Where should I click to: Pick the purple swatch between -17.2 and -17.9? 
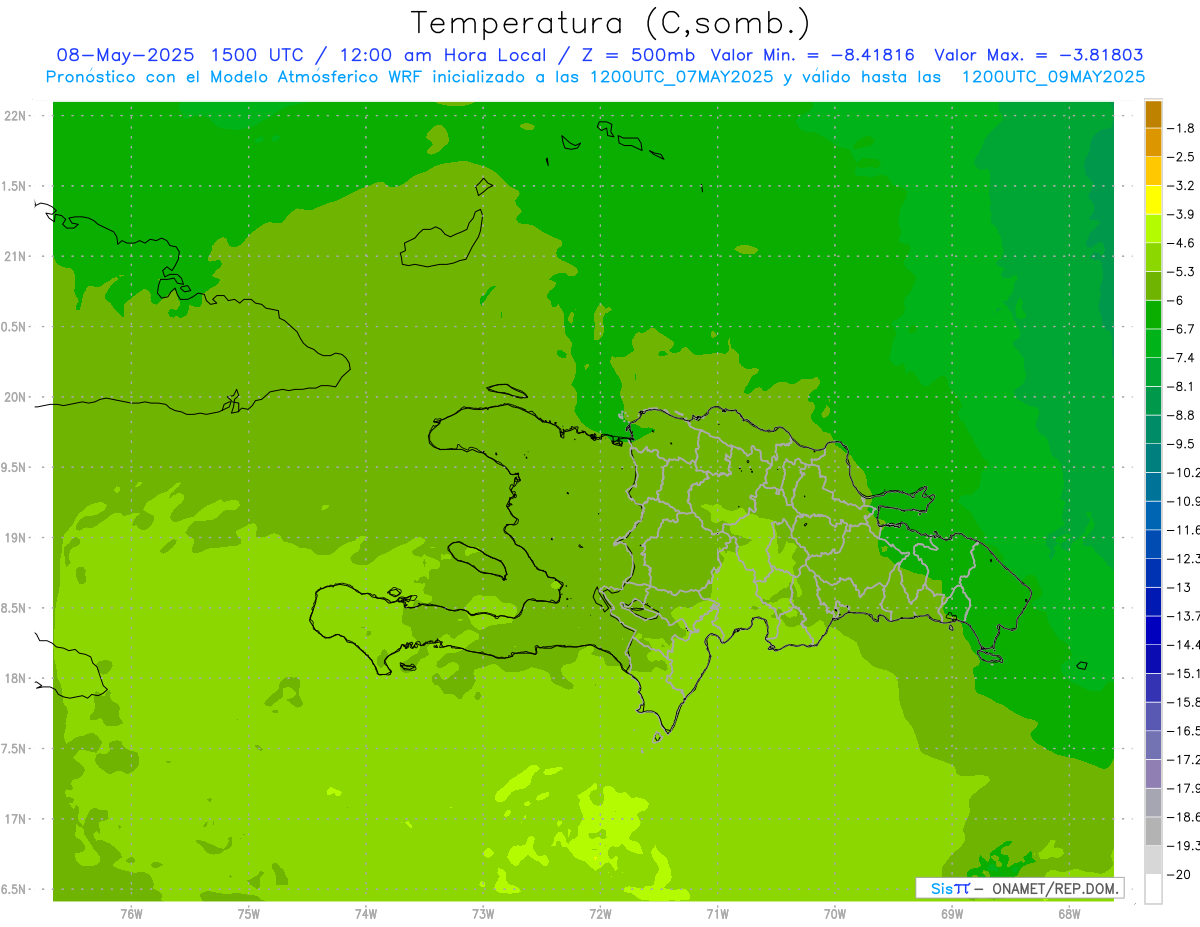[x=1153, y=773]
